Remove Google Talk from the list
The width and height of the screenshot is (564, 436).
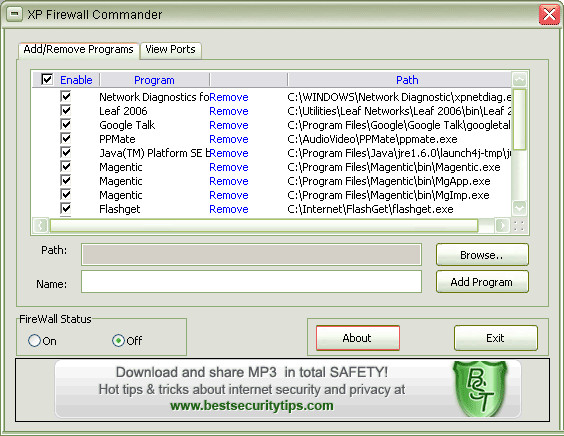tap(229, 125)
